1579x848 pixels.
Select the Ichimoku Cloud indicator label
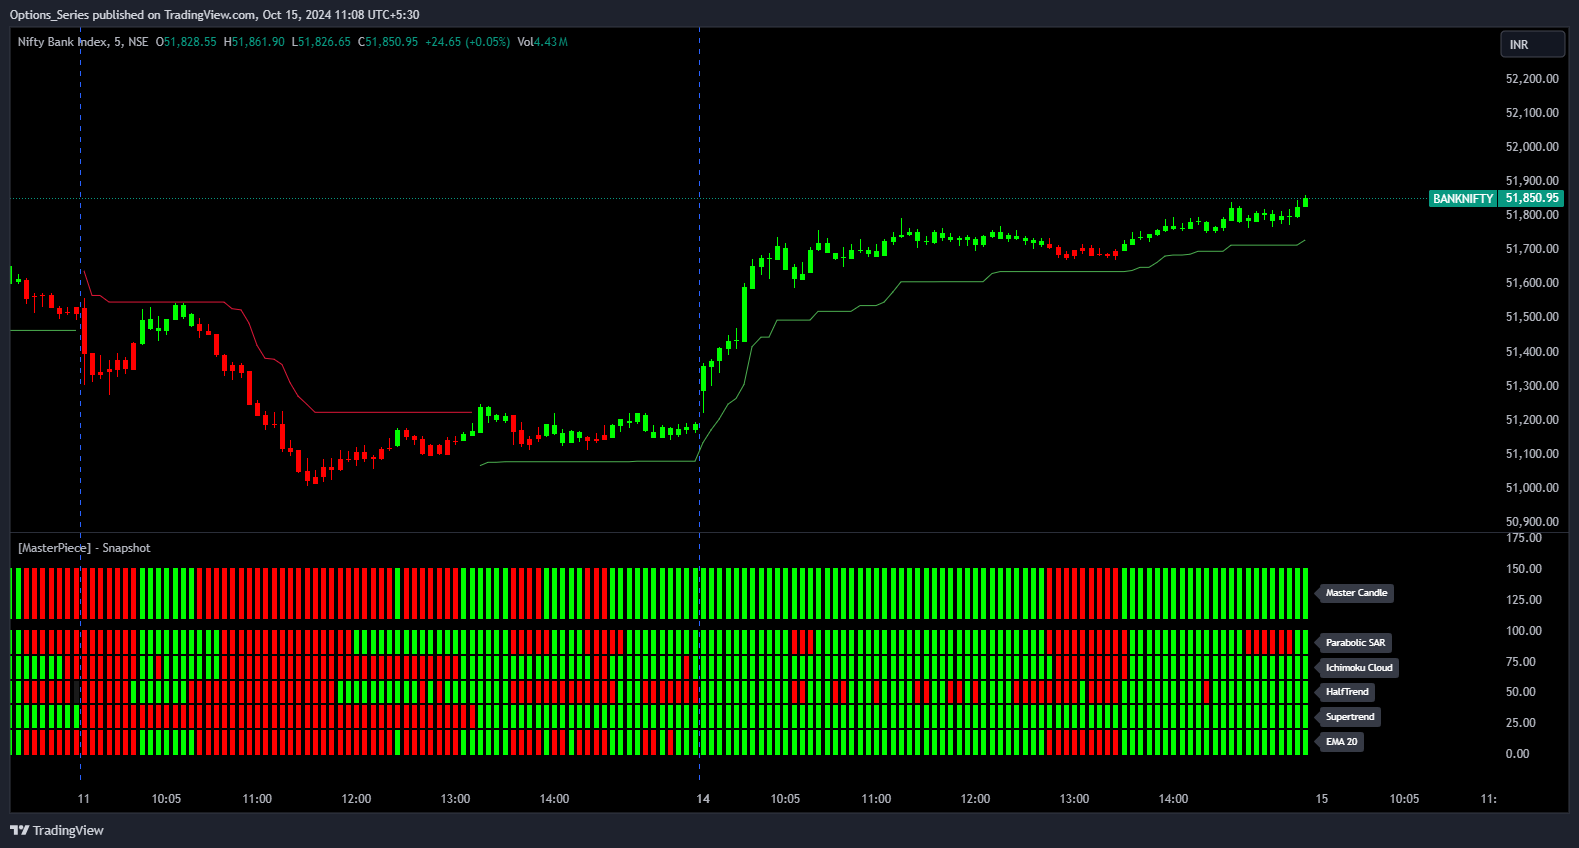click(x=1358, y=668)
